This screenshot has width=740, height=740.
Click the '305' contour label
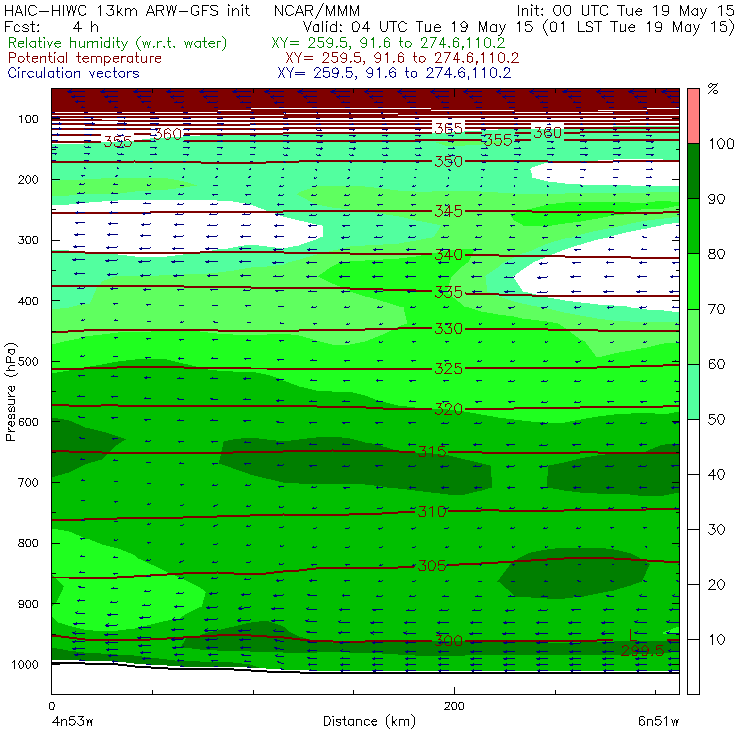432,565
